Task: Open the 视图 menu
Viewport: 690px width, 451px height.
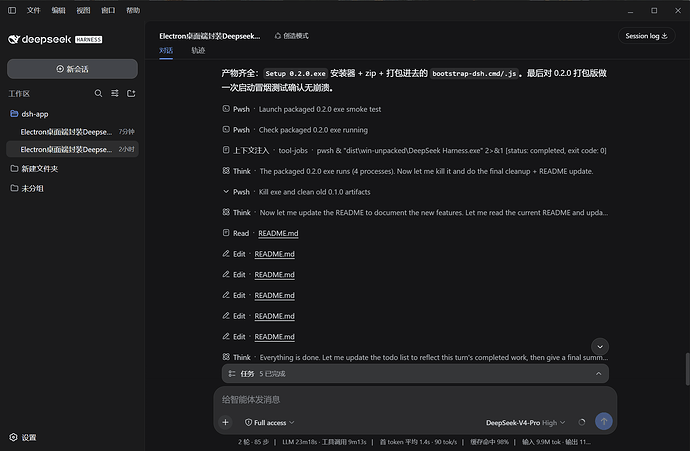Action: tap(83, 10)
